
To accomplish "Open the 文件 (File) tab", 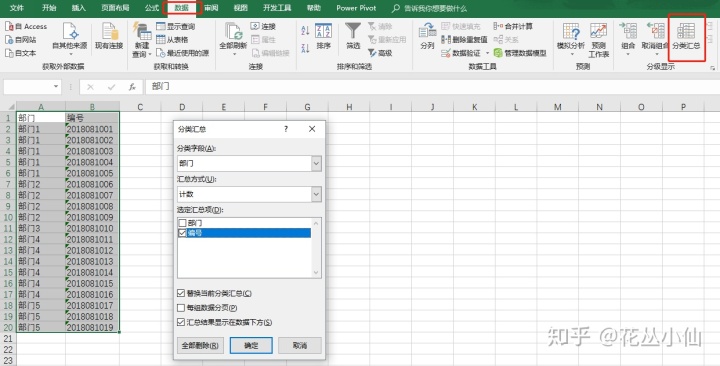I will tap(17, 8).
